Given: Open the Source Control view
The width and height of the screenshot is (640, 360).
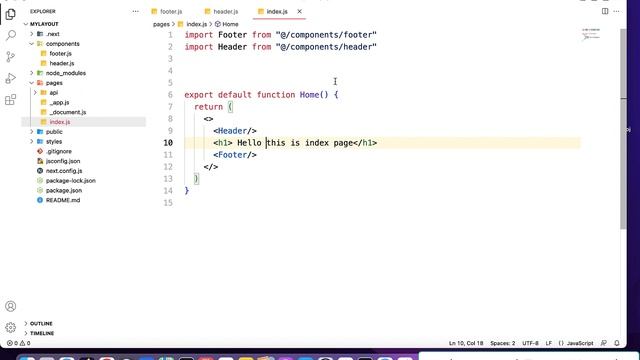Looking at the screenshot, I should coord(11,57).
